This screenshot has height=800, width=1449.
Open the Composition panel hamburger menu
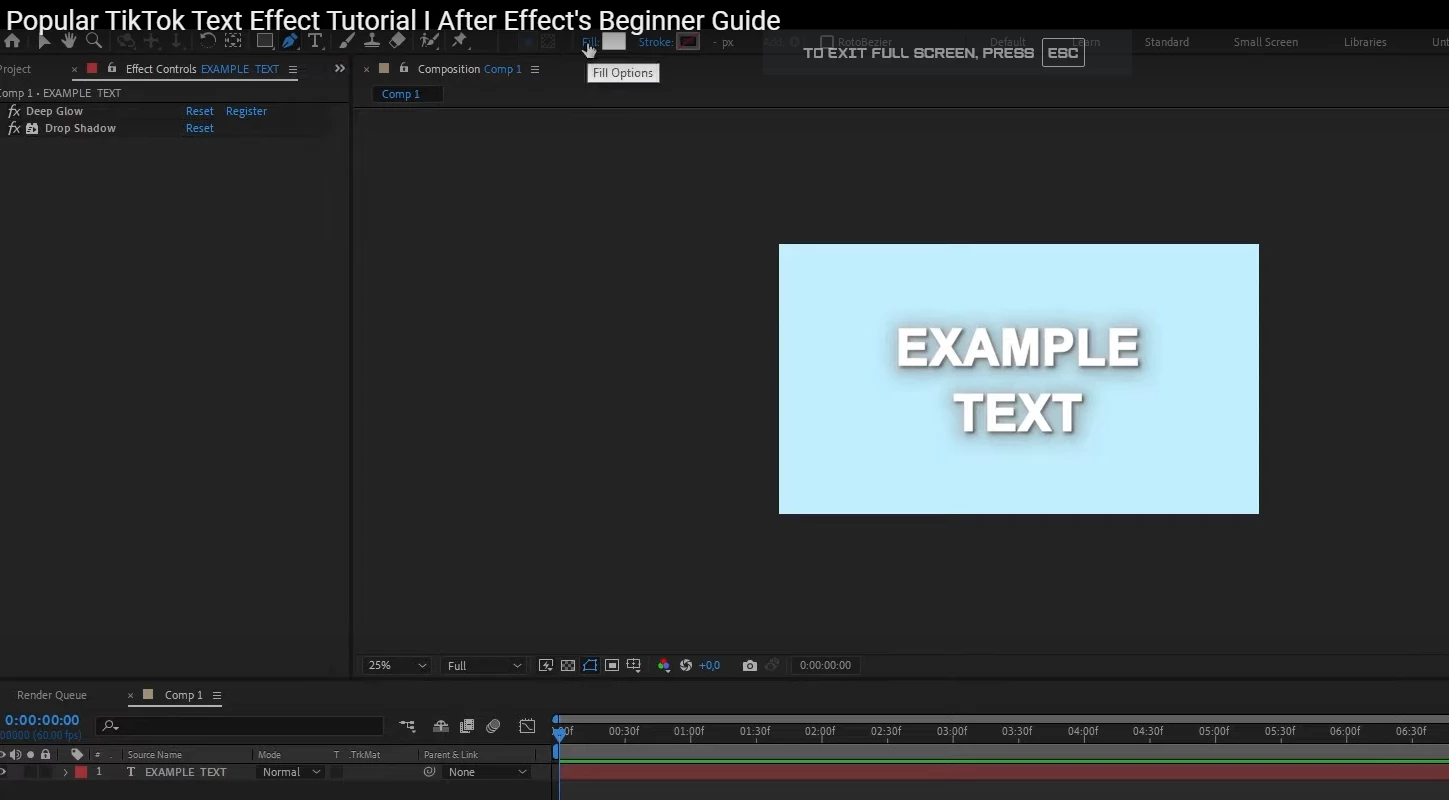(535, 69)
